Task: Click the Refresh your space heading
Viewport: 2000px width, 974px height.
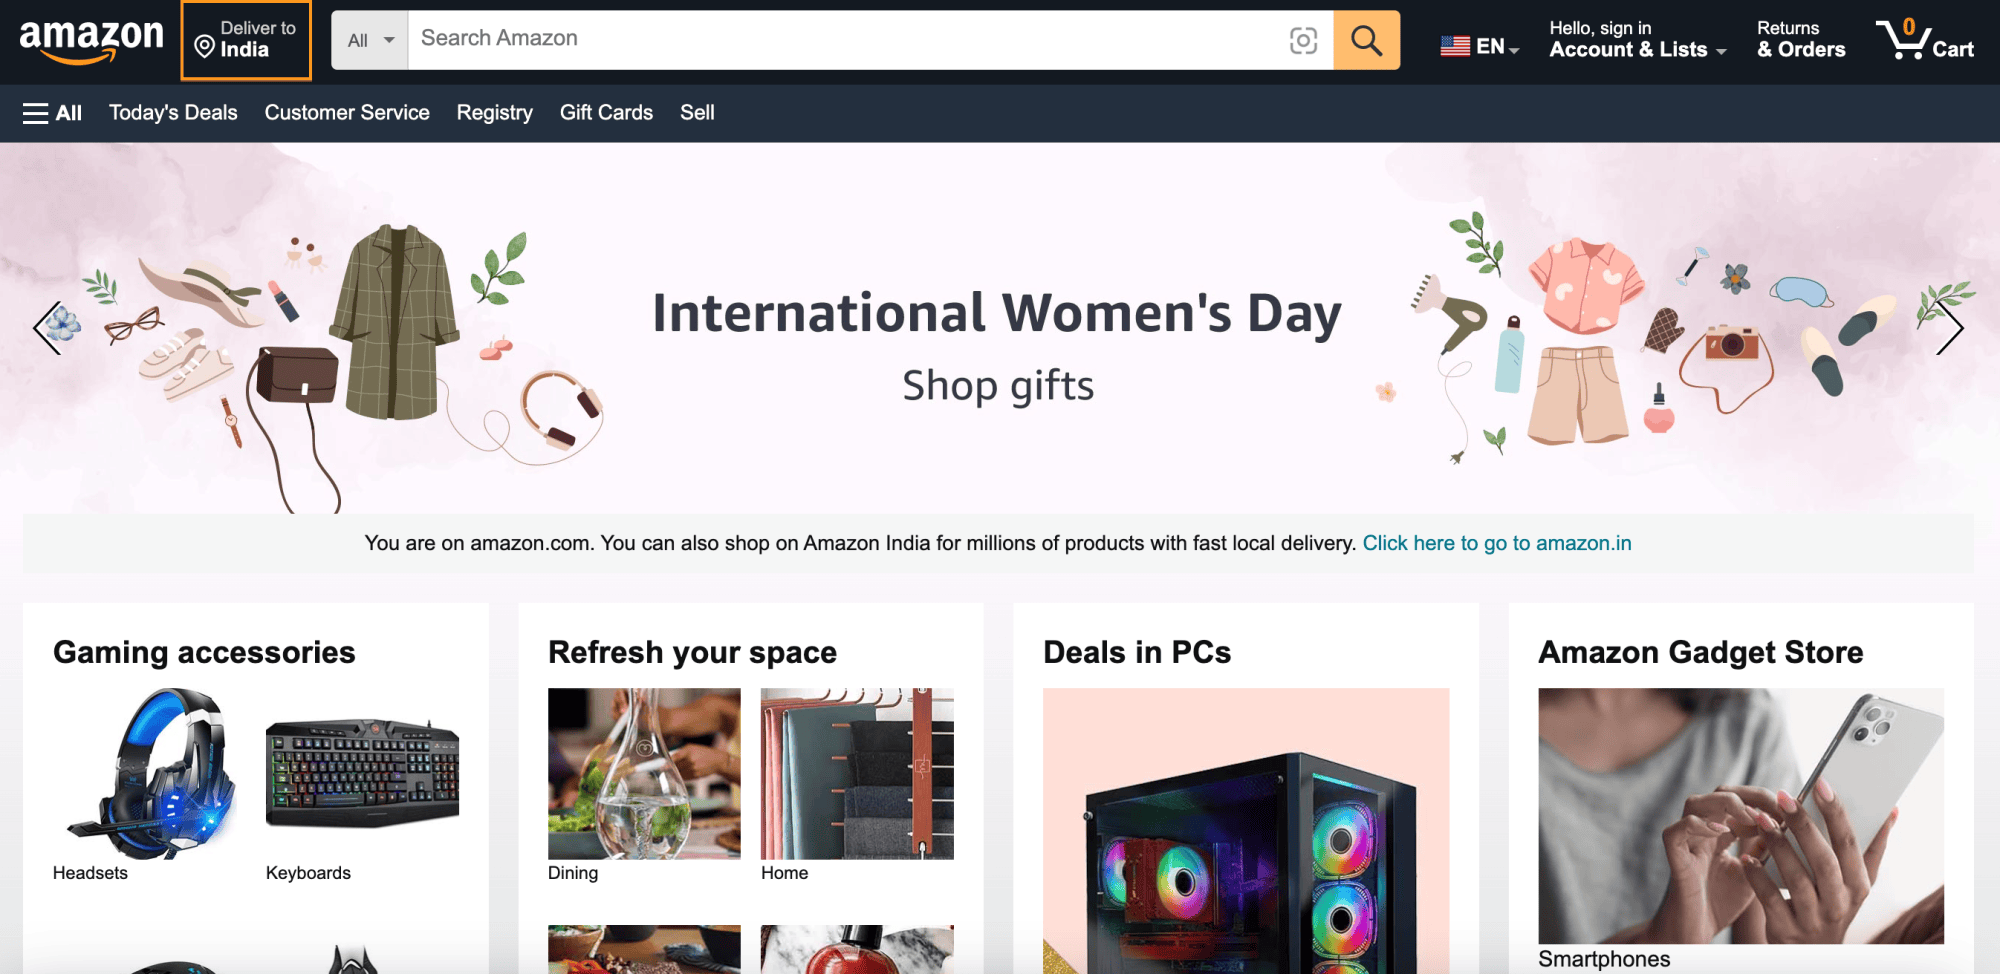Action: click(692, 652)
